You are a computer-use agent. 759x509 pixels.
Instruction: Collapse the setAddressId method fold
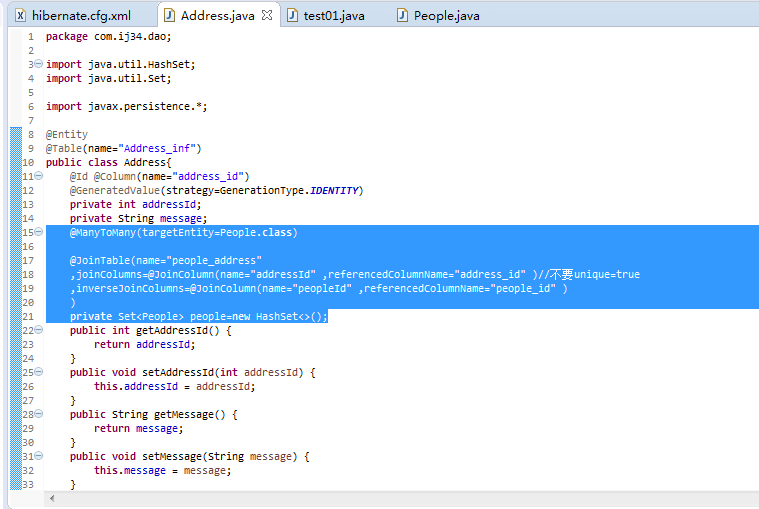coord(39,372)
